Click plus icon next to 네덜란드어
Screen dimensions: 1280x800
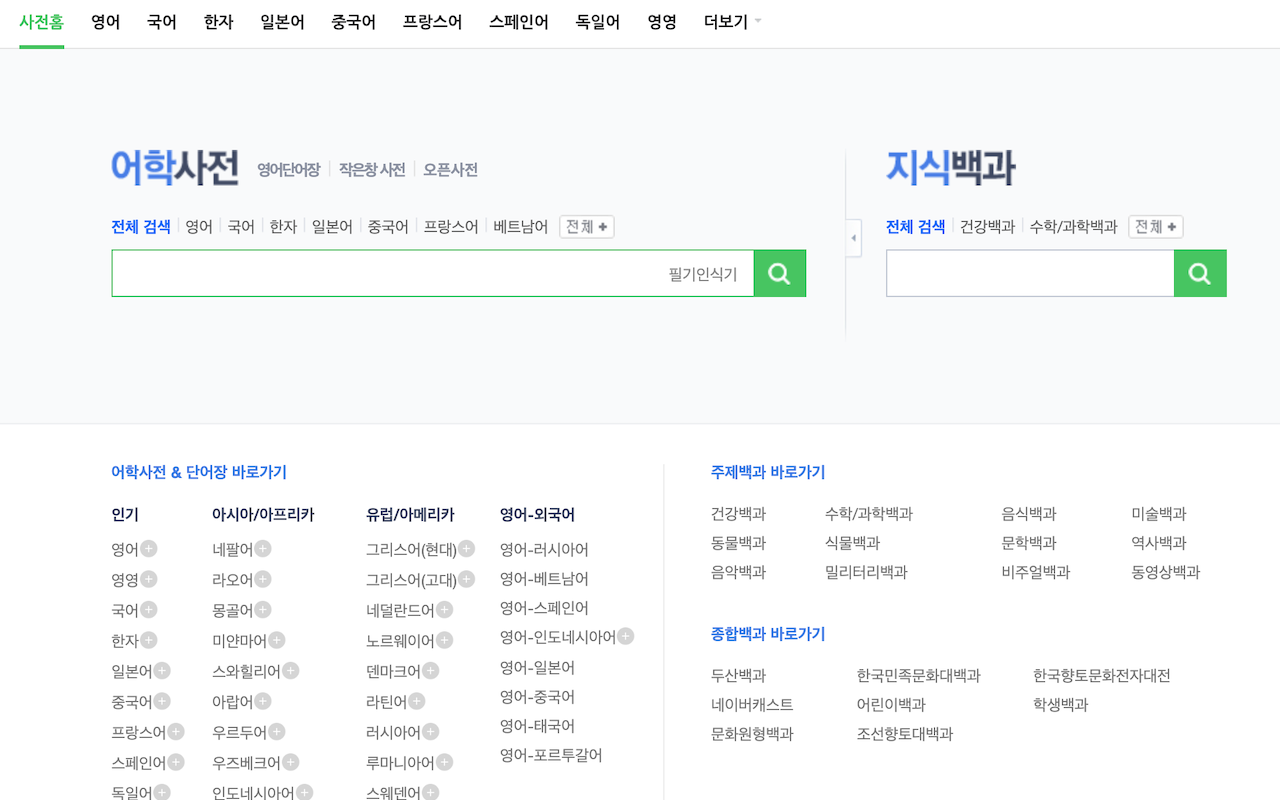445,609
